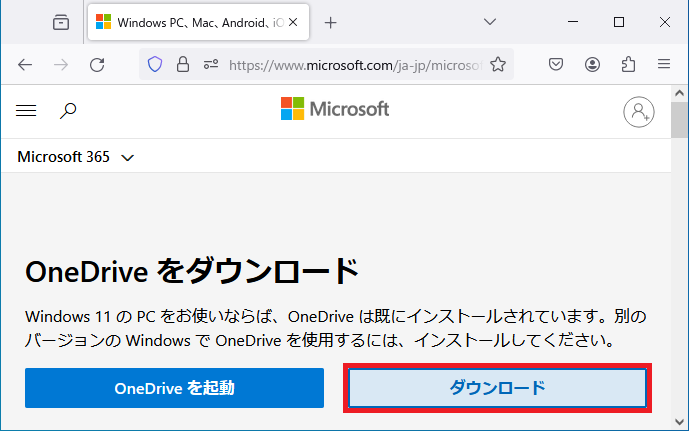Save page to Pocket icon

[556, 65]
